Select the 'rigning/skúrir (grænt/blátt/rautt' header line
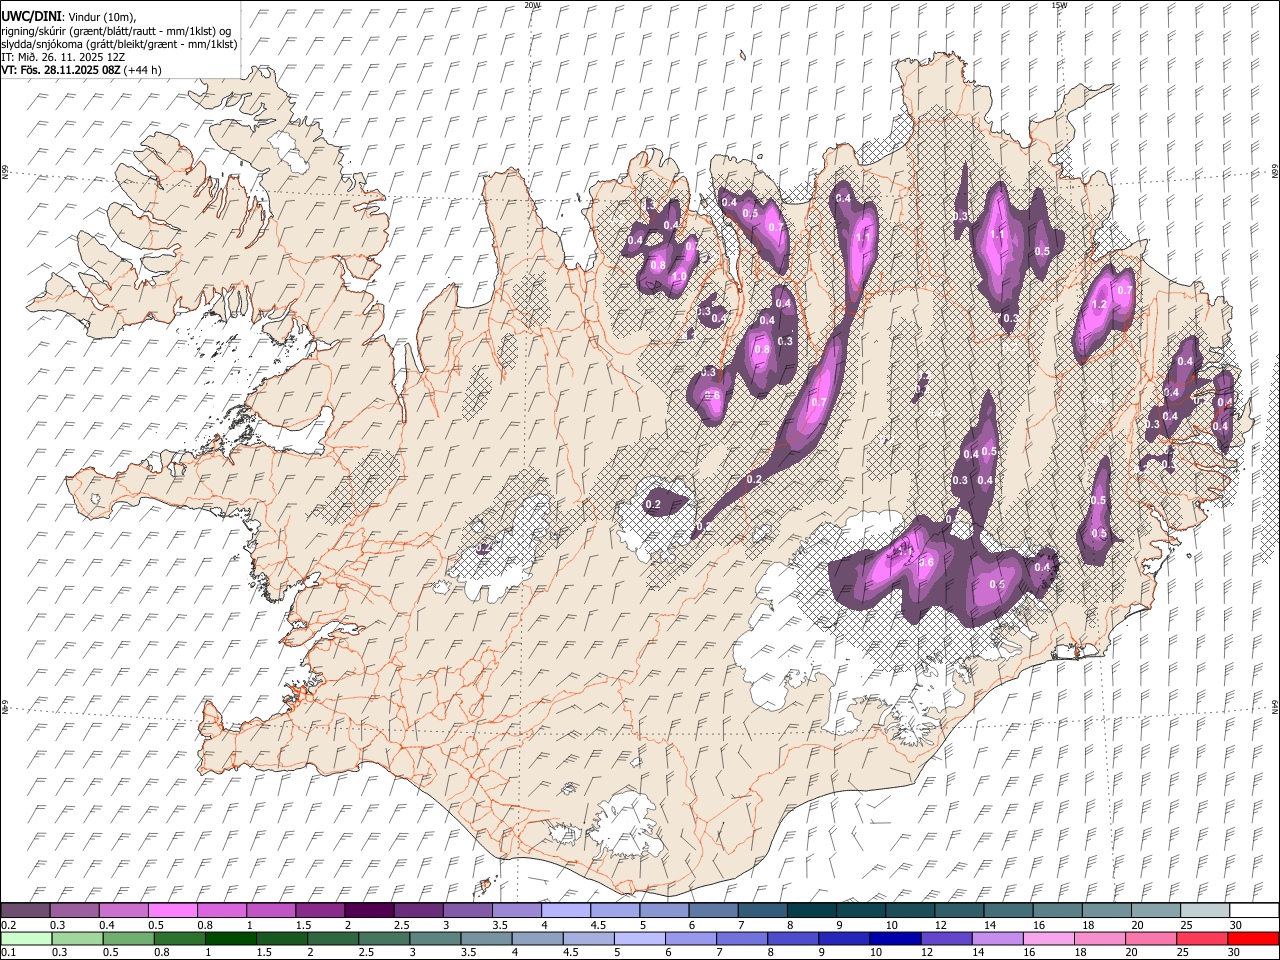Image resolution: width=1280 pixels, height=960 pixels. click(116, 31)
